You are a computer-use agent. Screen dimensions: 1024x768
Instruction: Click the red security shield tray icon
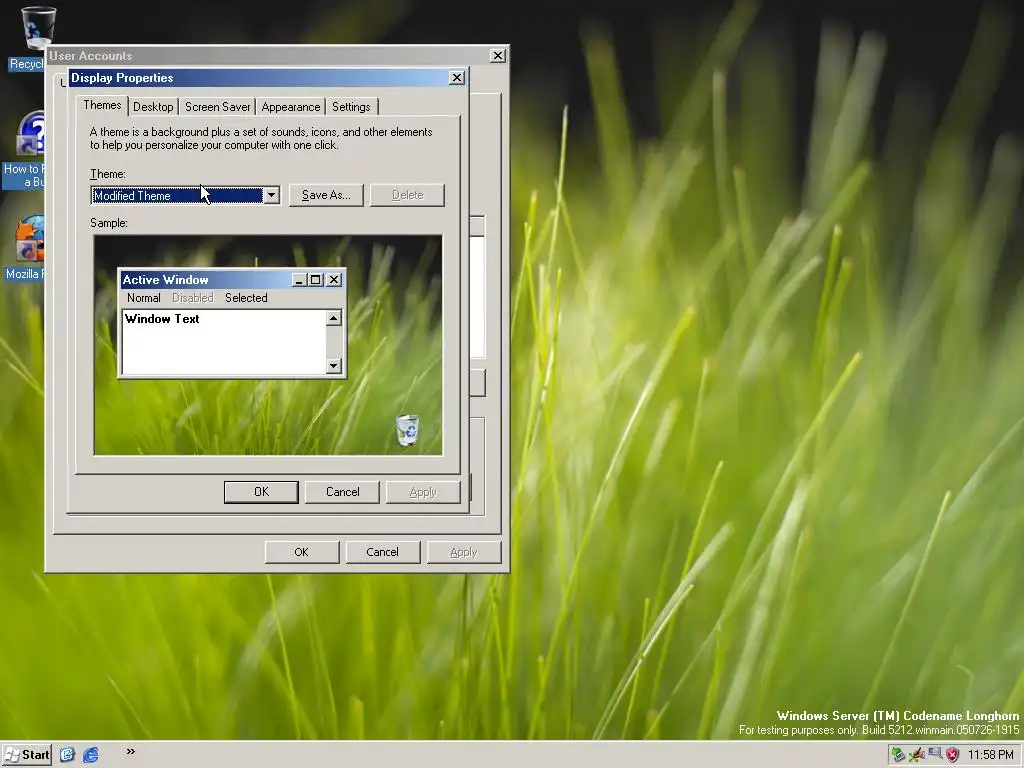coord(953,755)
